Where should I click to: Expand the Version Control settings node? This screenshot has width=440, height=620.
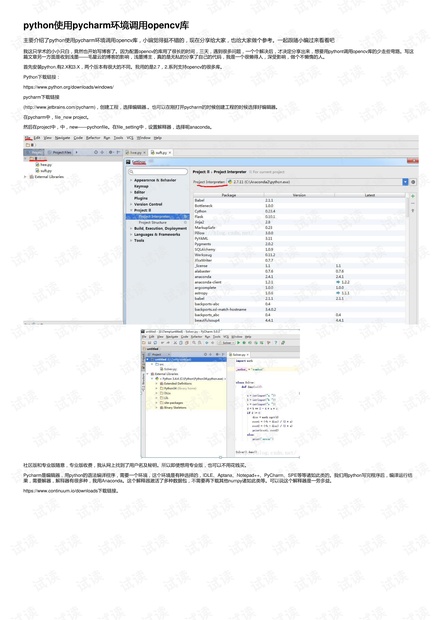pyautogui.click(x=131, y=204)
